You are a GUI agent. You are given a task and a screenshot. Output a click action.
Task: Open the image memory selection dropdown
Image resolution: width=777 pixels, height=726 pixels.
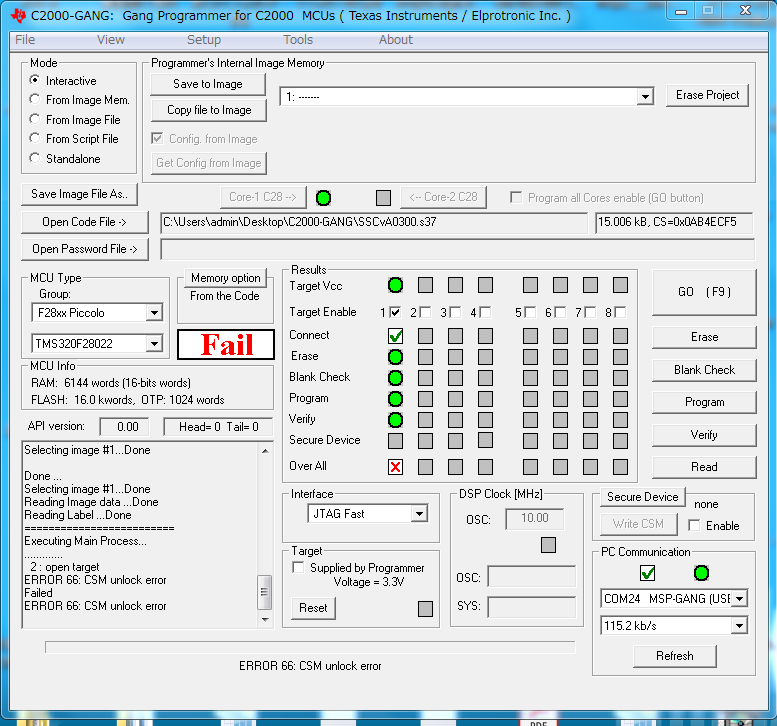tap(645, 97)
